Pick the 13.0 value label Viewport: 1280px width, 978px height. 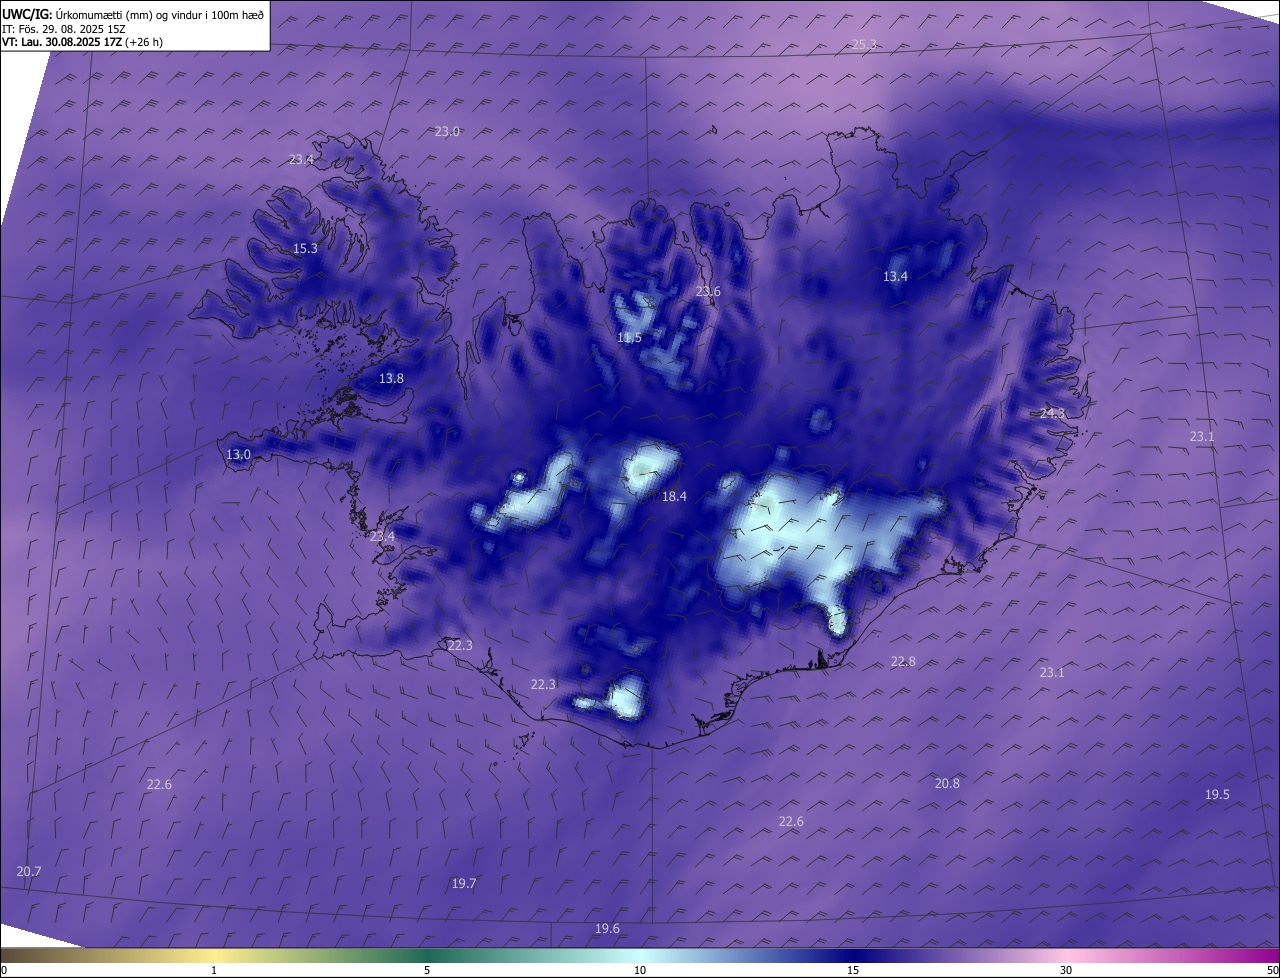[238, 454]
